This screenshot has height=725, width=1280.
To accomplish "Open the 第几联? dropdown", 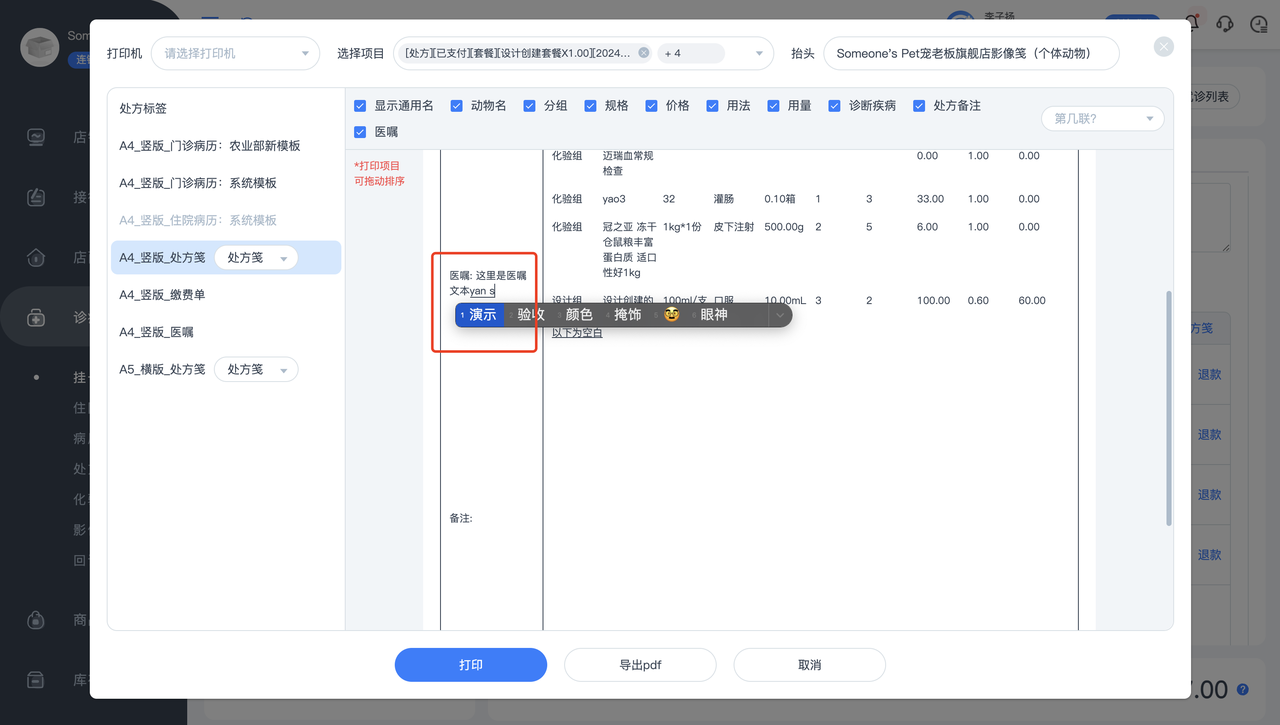I will click(1103, 119).
